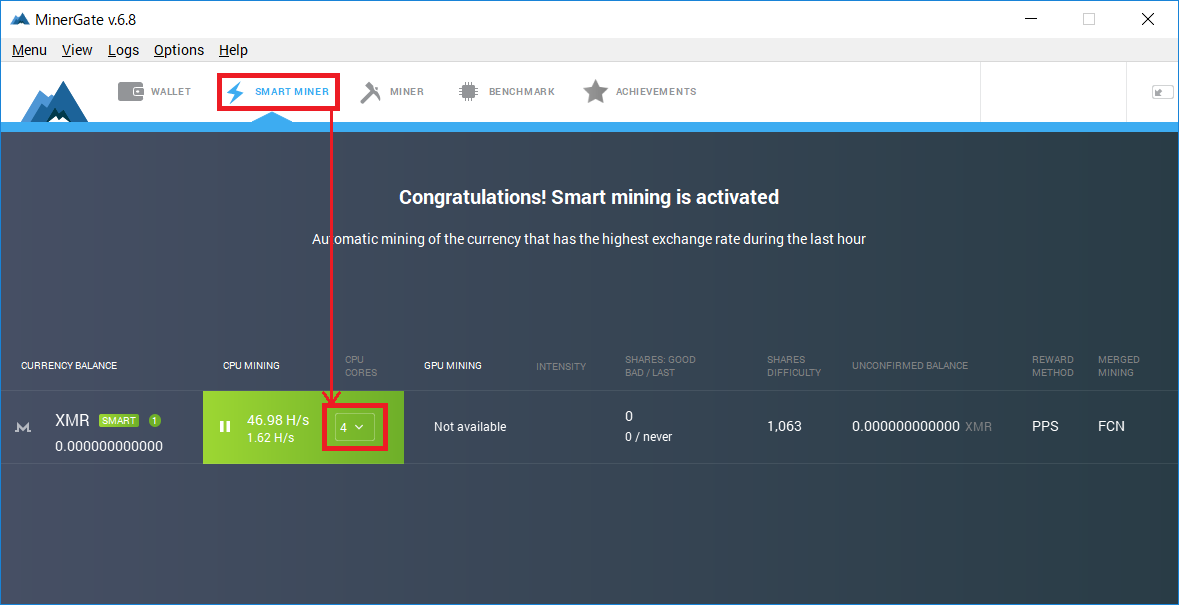
Task: Open the CPU cores dropdown showing 4
Action: 355,427
